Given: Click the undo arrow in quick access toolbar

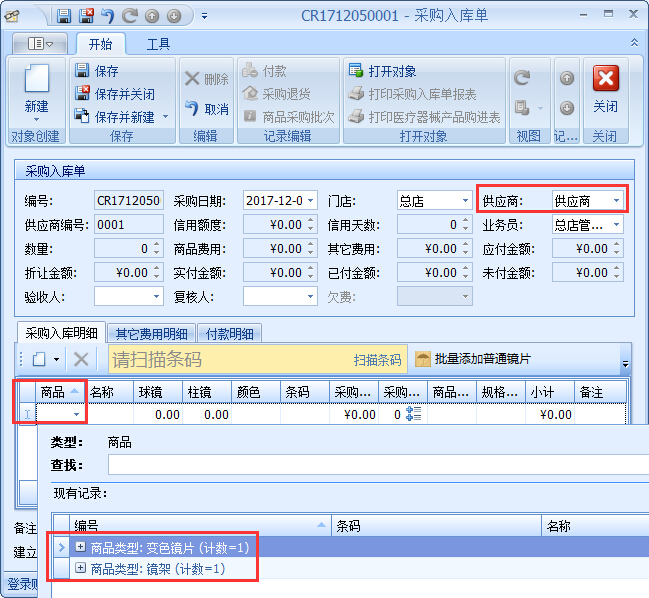Looking at the screenshot, I should coord(108,16).
